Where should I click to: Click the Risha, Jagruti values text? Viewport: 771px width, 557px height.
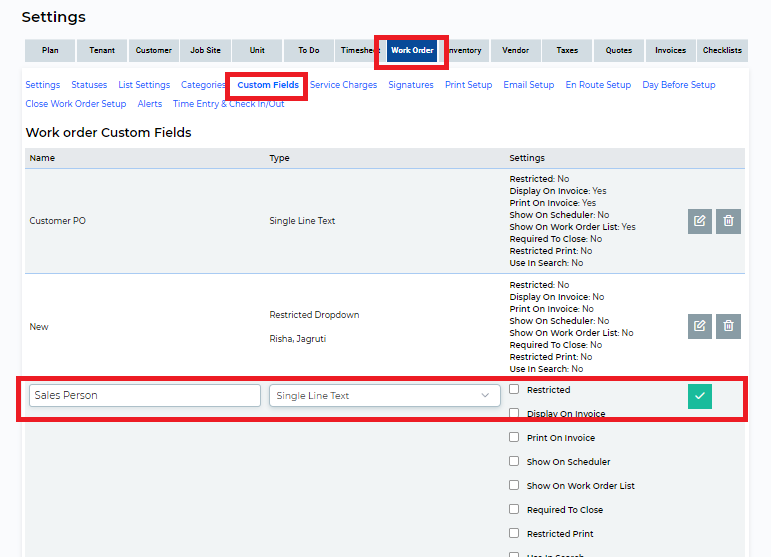[x=297, y=339]
